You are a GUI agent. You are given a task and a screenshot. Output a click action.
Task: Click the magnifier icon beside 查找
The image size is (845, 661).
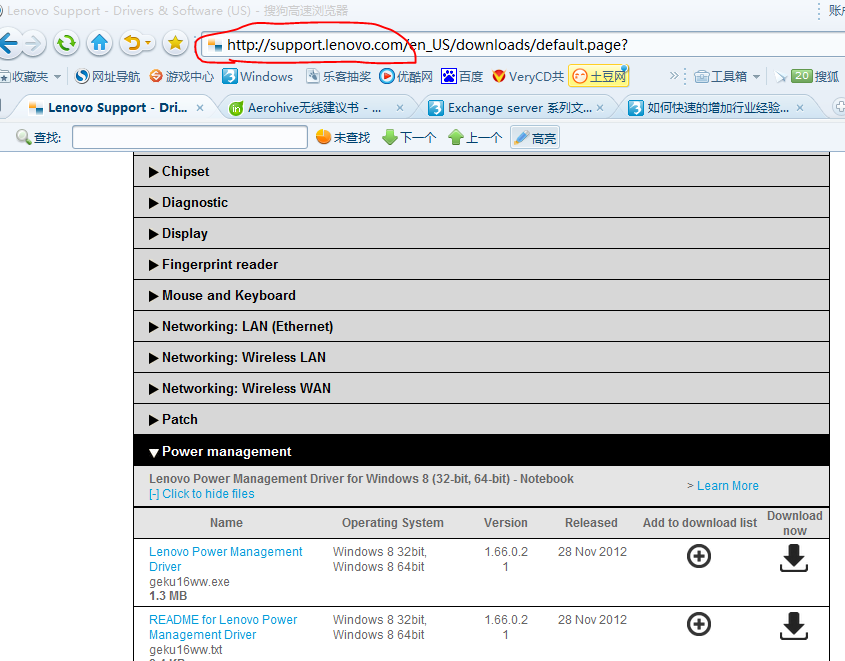click(x=23, y=137)
